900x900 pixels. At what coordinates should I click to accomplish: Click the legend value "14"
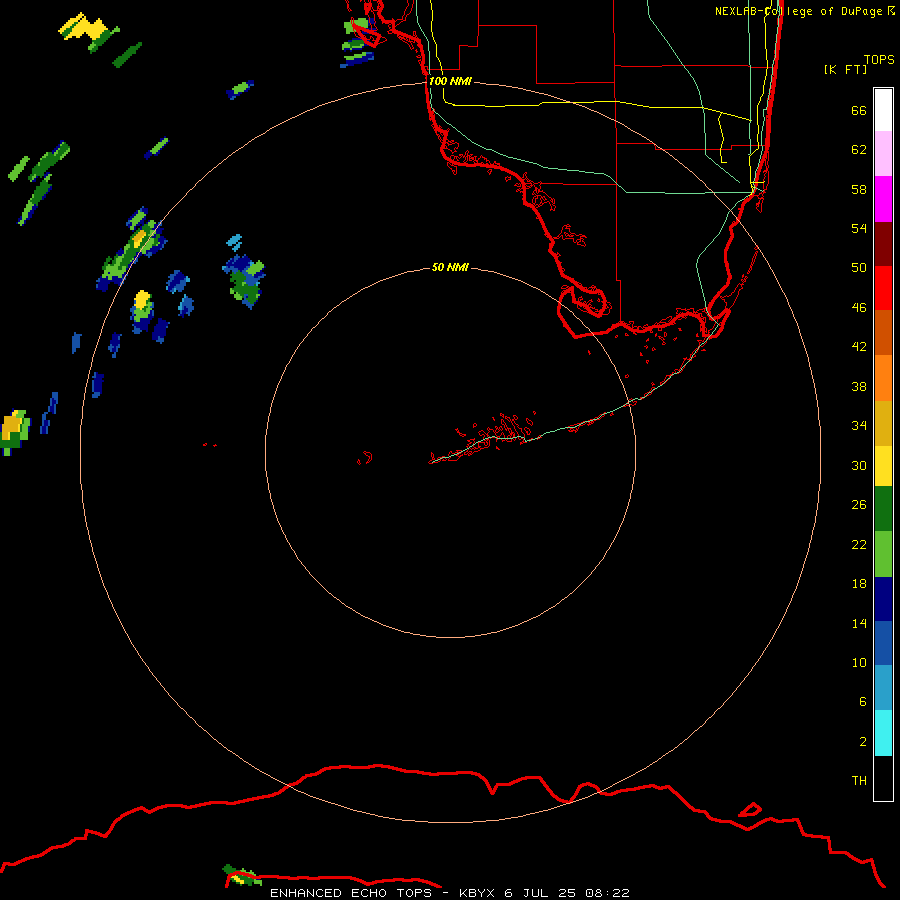[859, 623]
